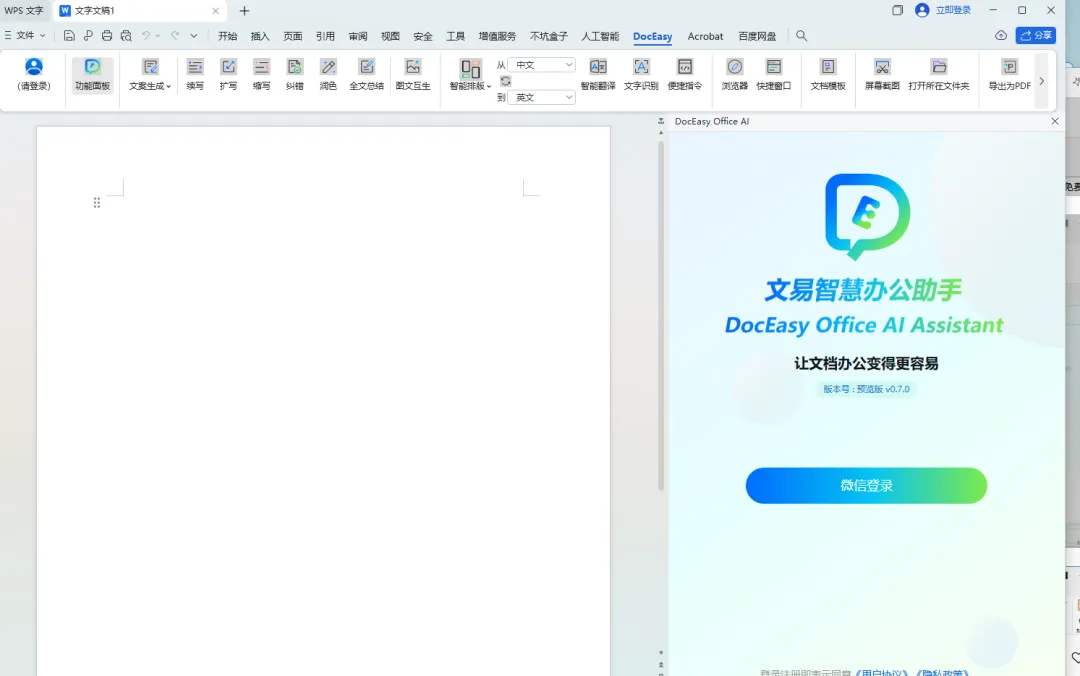The image size is (1080, 676).
Task: Click the 导出为PDF icon
Action: [1010, 67]
